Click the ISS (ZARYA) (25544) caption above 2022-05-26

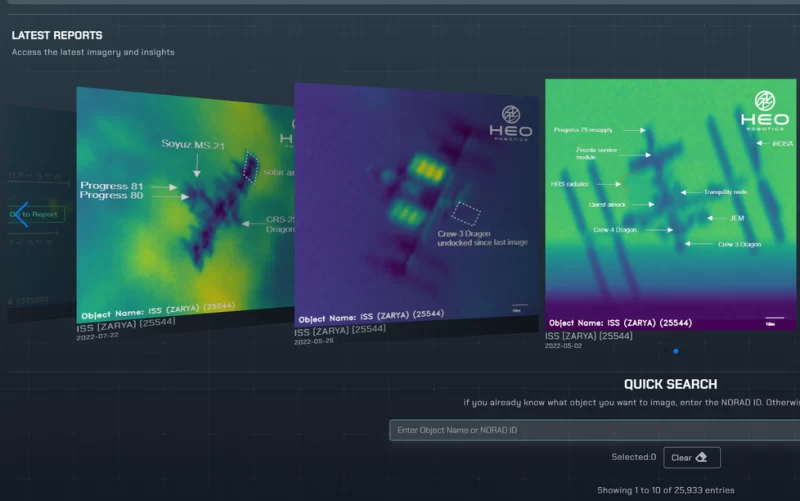pos(340,331)
